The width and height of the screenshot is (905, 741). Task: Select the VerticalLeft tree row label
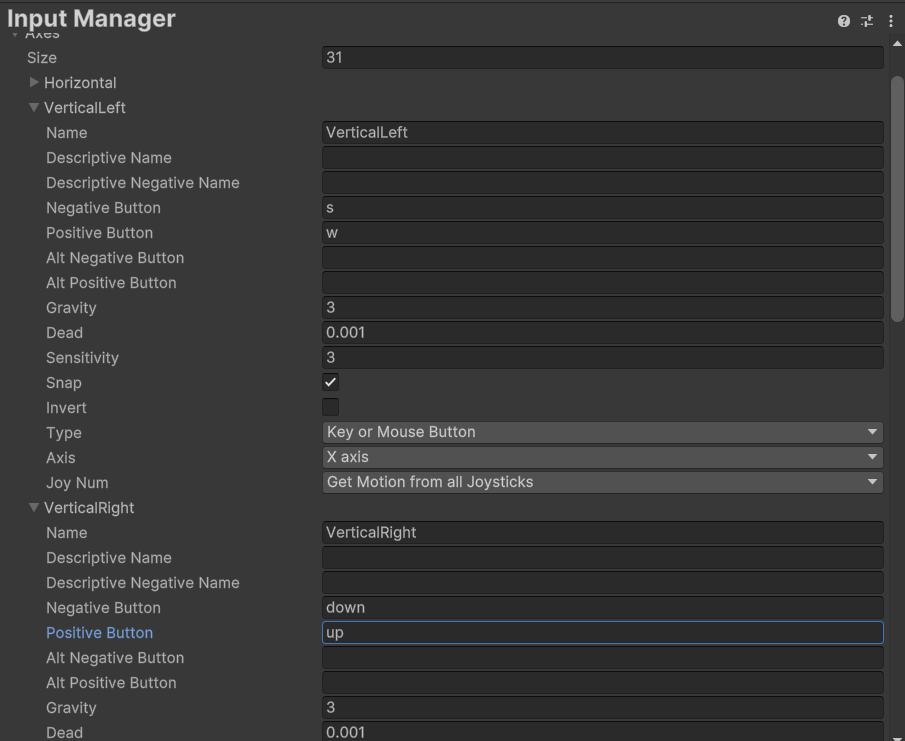coord(85,107)
